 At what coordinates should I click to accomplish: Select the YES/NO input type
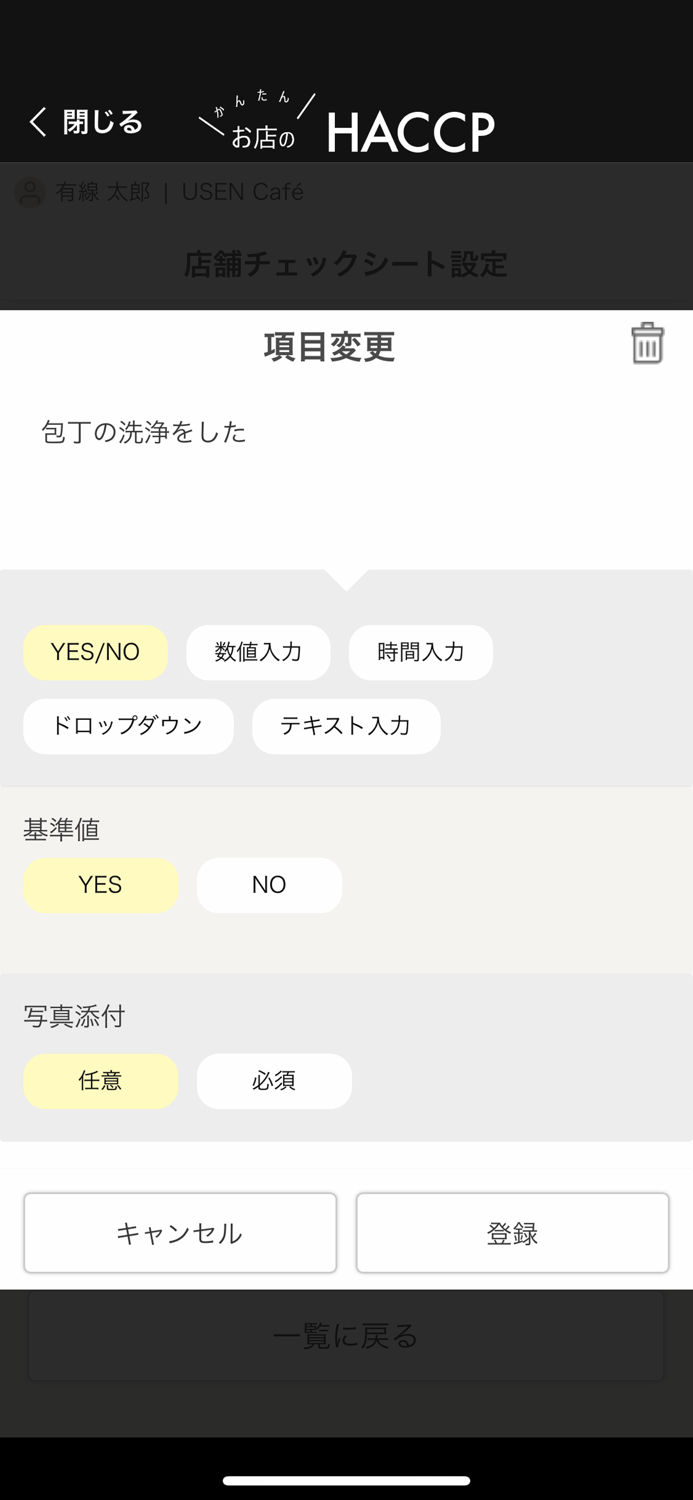[x=95, y=652]
